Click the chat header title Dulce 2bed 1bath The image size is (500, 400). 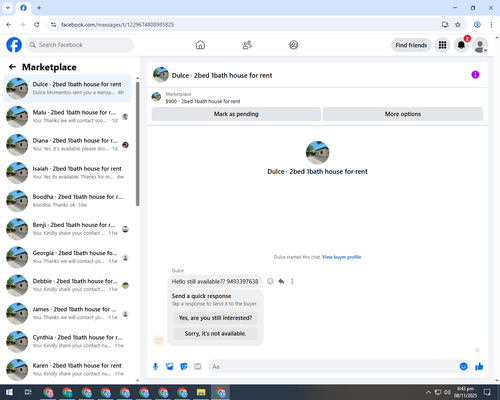pos(222,75)
